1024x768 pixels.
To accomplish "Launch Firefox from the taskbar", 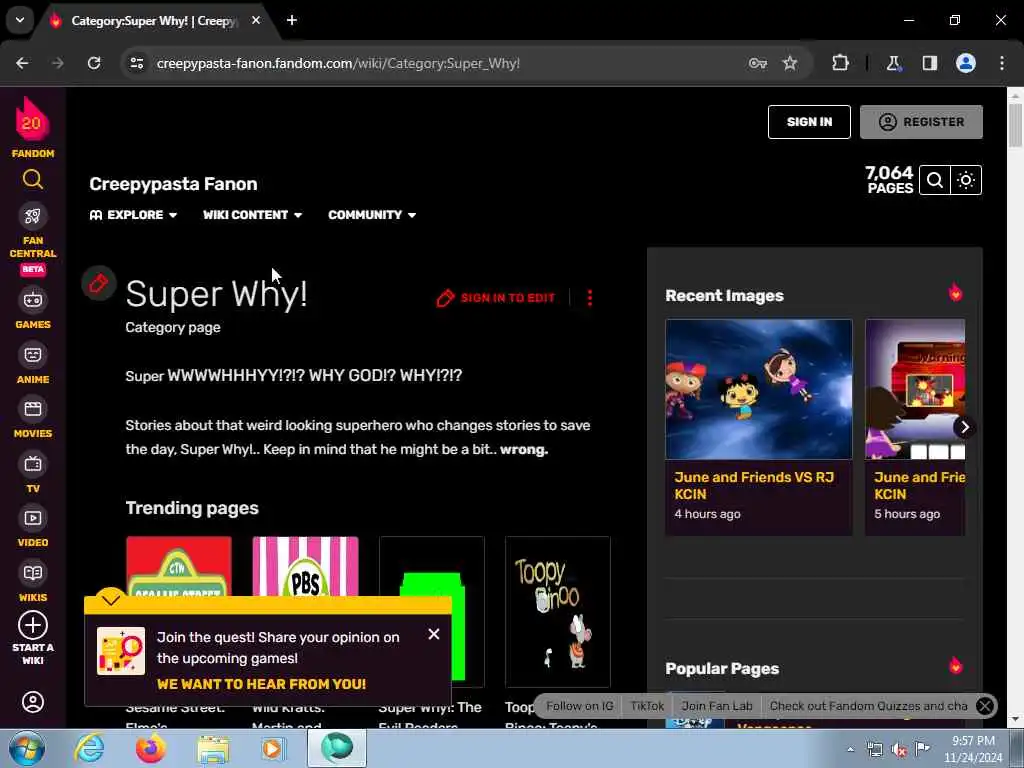I will click(x=150, y=748).
